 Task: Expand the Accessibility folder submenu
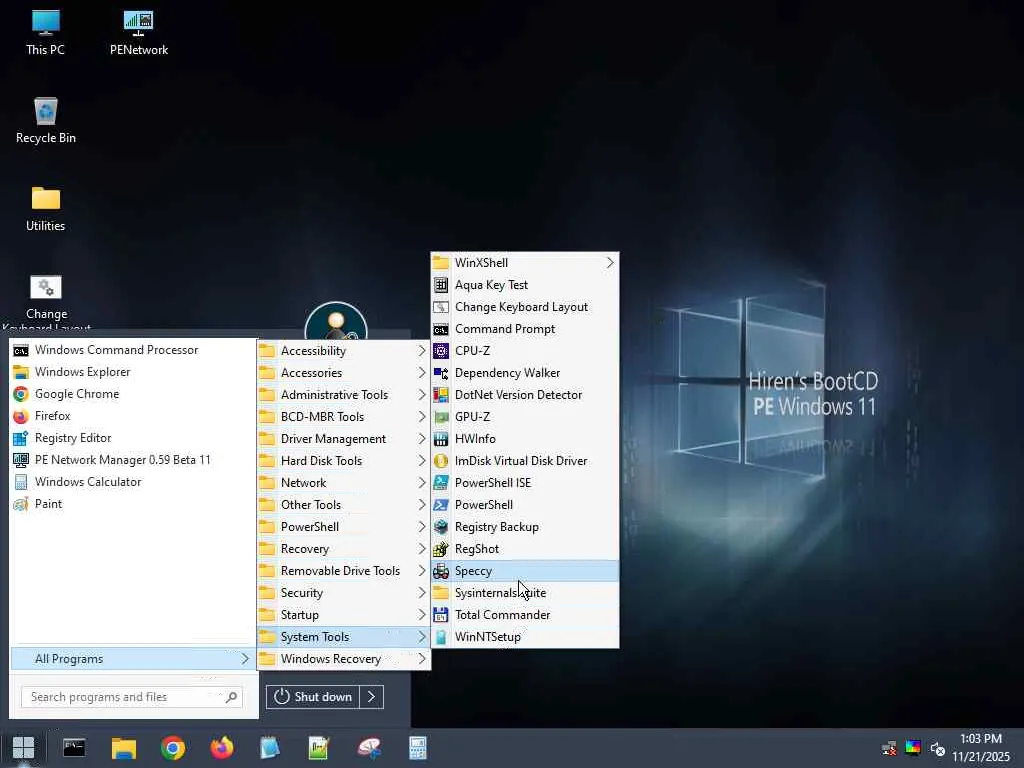tap(344, 351)
